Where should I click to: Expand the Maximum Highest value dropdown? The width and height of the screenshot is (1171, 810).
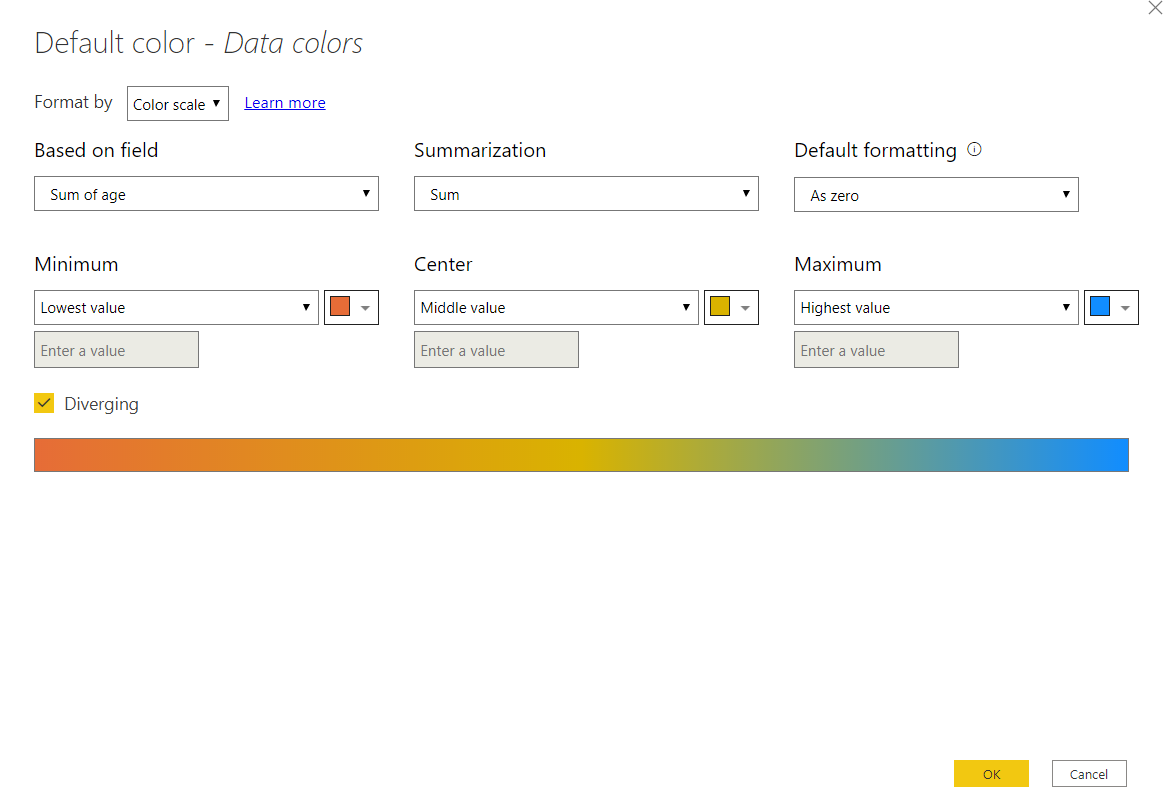pos(936,308)
